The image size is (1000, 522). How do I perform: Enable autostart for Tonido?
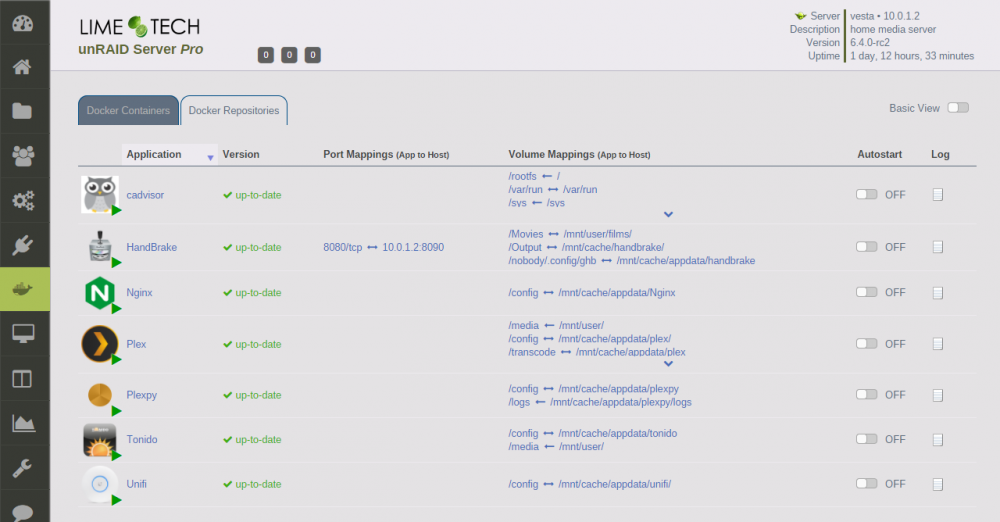click(x=867, y=439)
